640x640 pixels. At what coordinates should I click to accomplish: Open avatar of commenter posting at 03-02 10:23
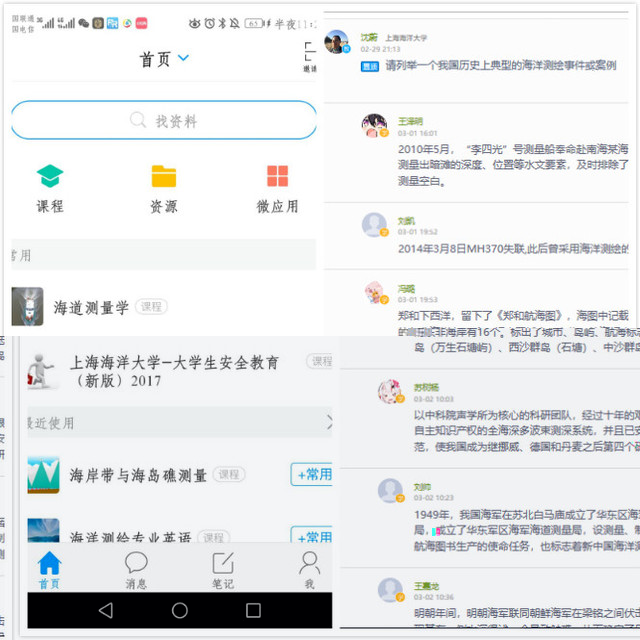coord(391,490)
